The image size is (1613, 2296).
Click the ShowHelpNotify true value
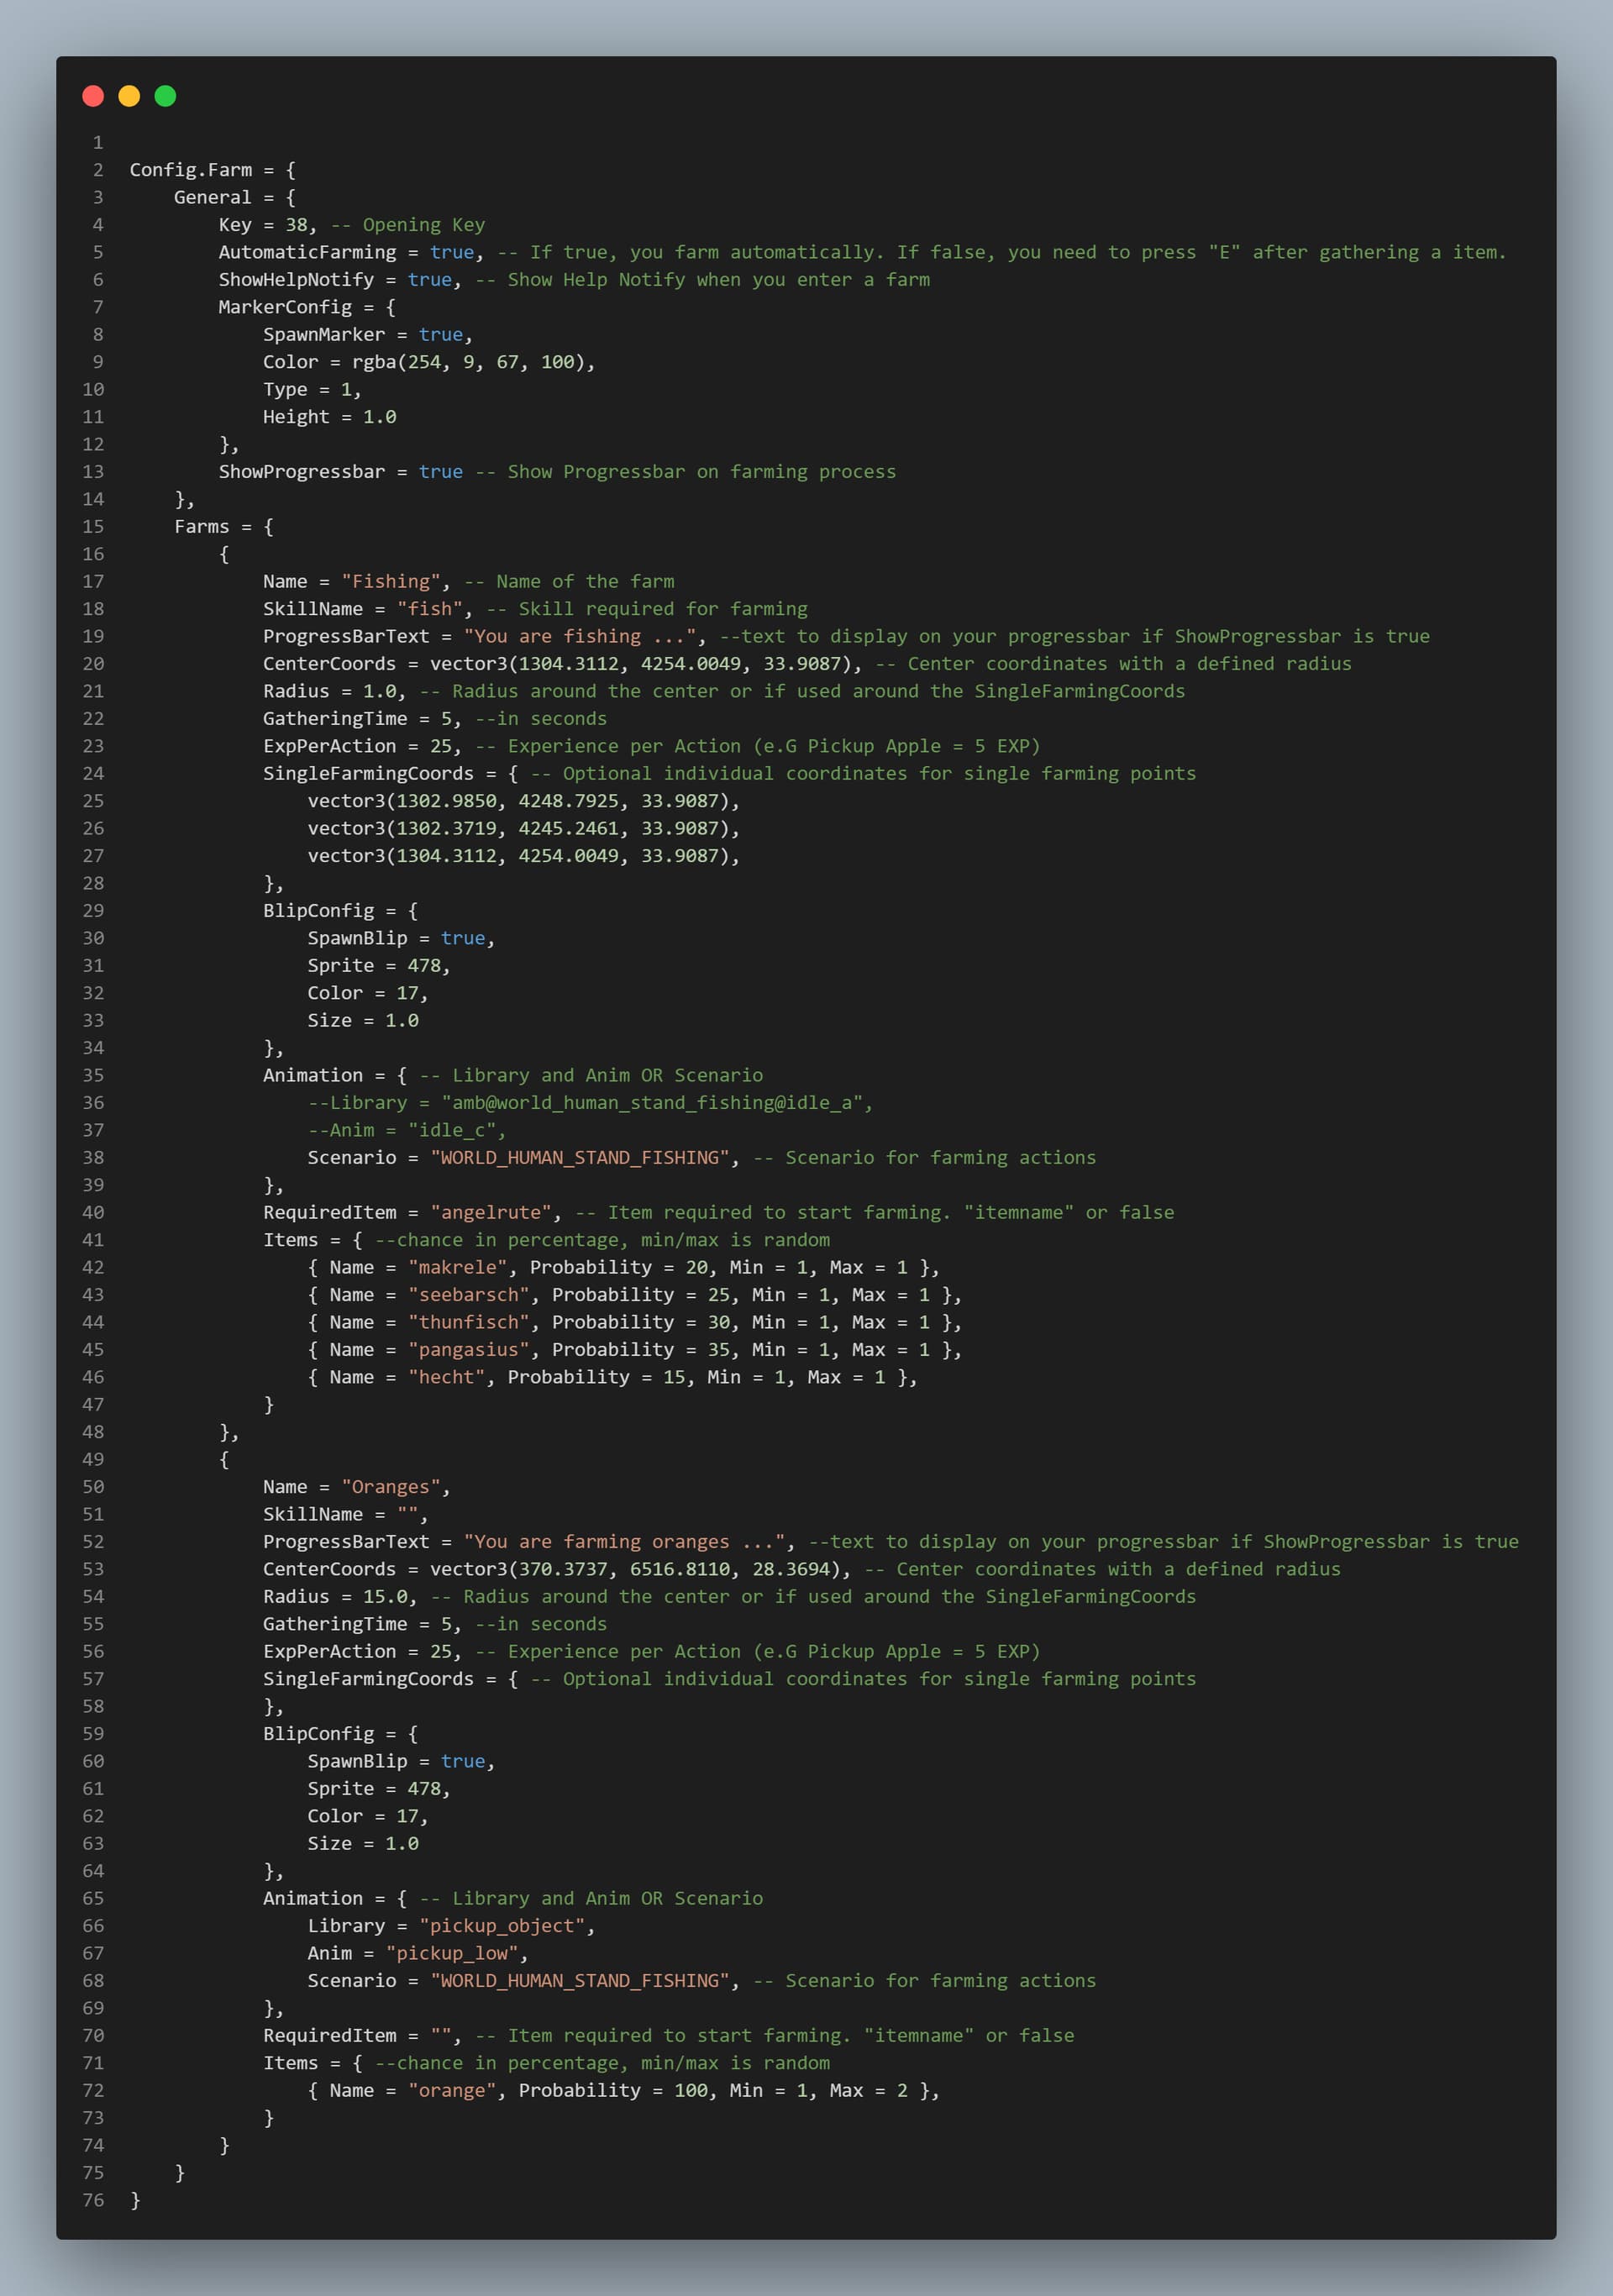[x=429, y=279]
